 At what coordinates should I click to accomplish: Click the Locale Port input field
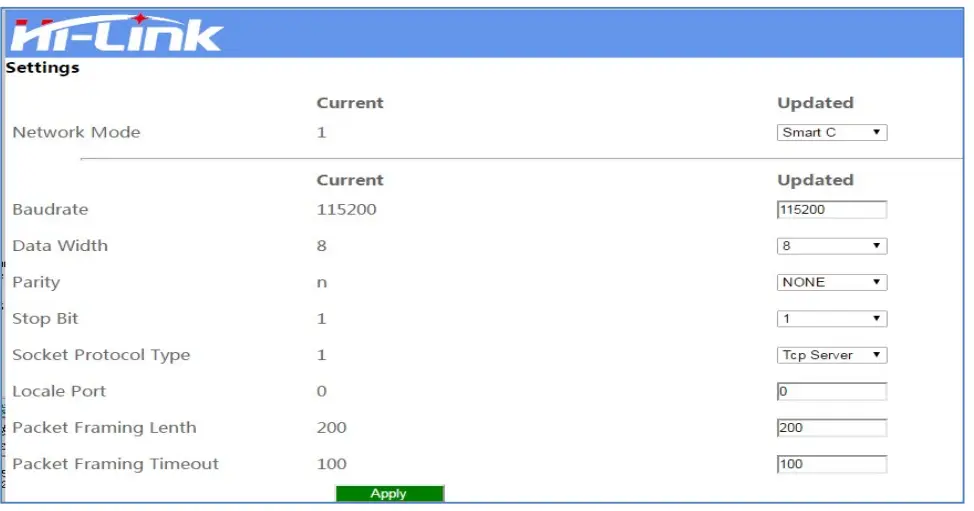tap(832, 391)
